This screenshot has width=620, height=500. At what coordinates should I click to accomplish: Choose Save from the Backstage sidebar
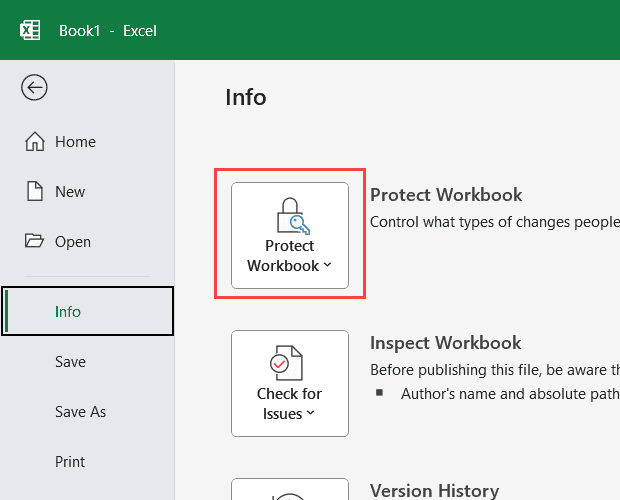70,362
